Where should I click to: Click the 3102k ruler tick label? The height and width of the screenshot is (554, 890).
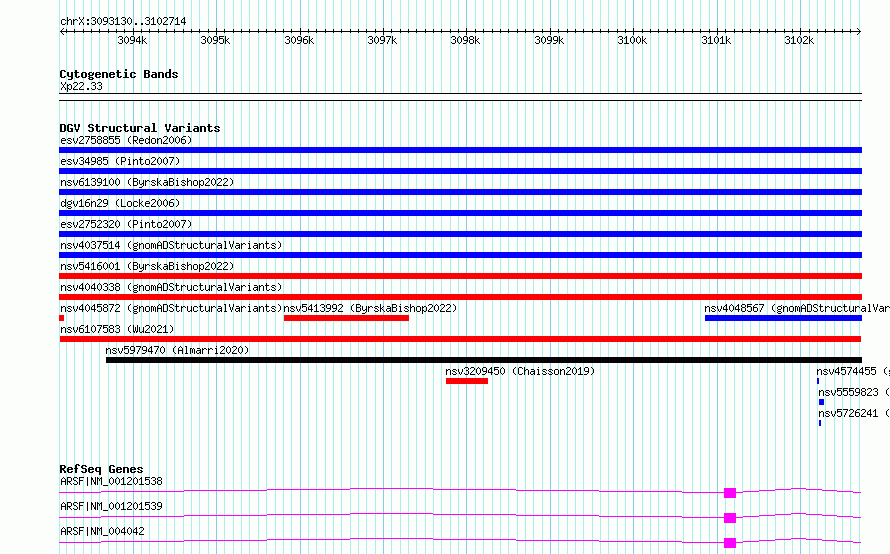[799, 40]
